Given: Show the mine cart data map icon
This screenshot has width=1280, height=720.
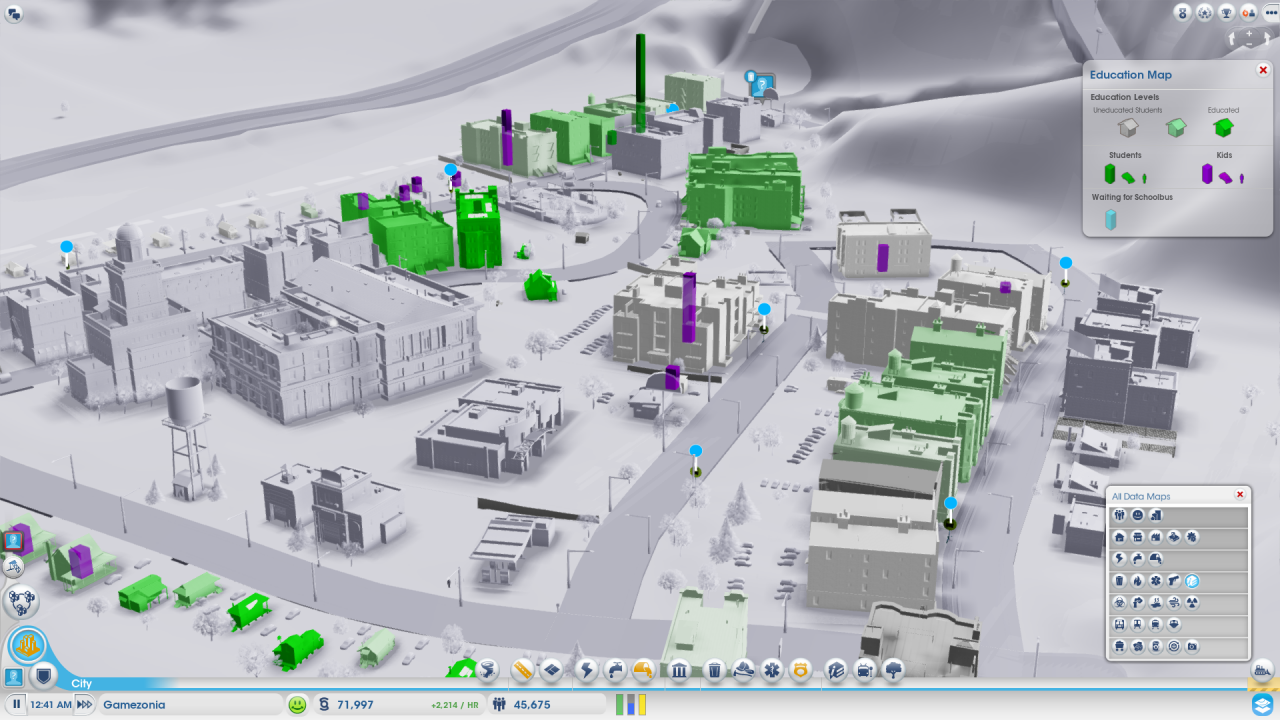Looking at the screenshot, I should tap(1119, 646).
